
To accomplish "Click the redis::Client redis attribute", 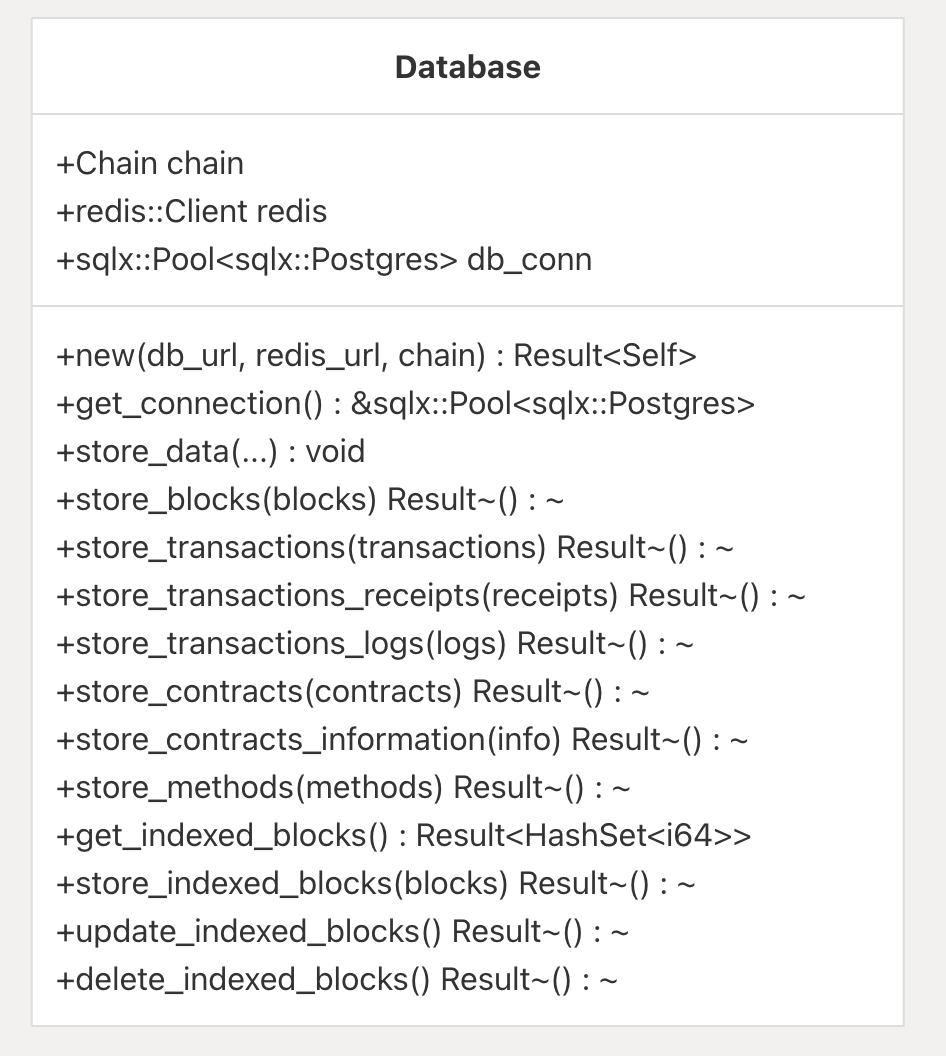I will pyautogui.click(x=192, y=211).
